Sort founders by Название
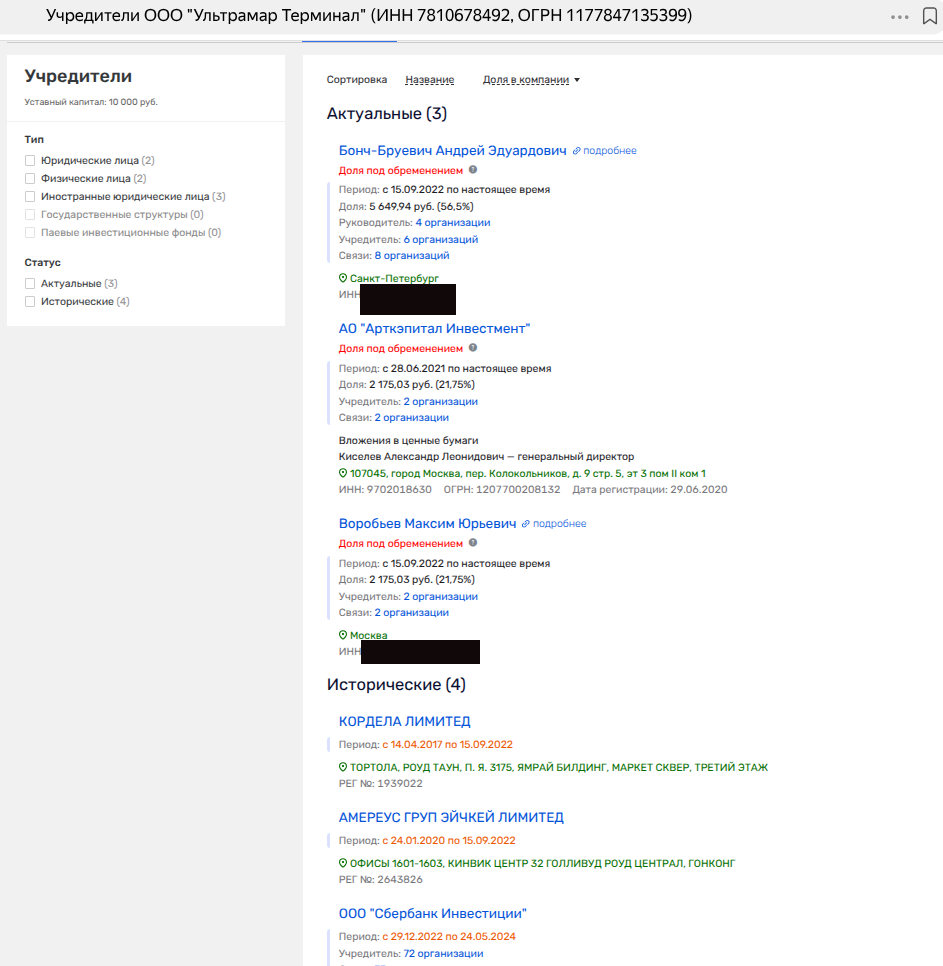 tap(429, 80)
